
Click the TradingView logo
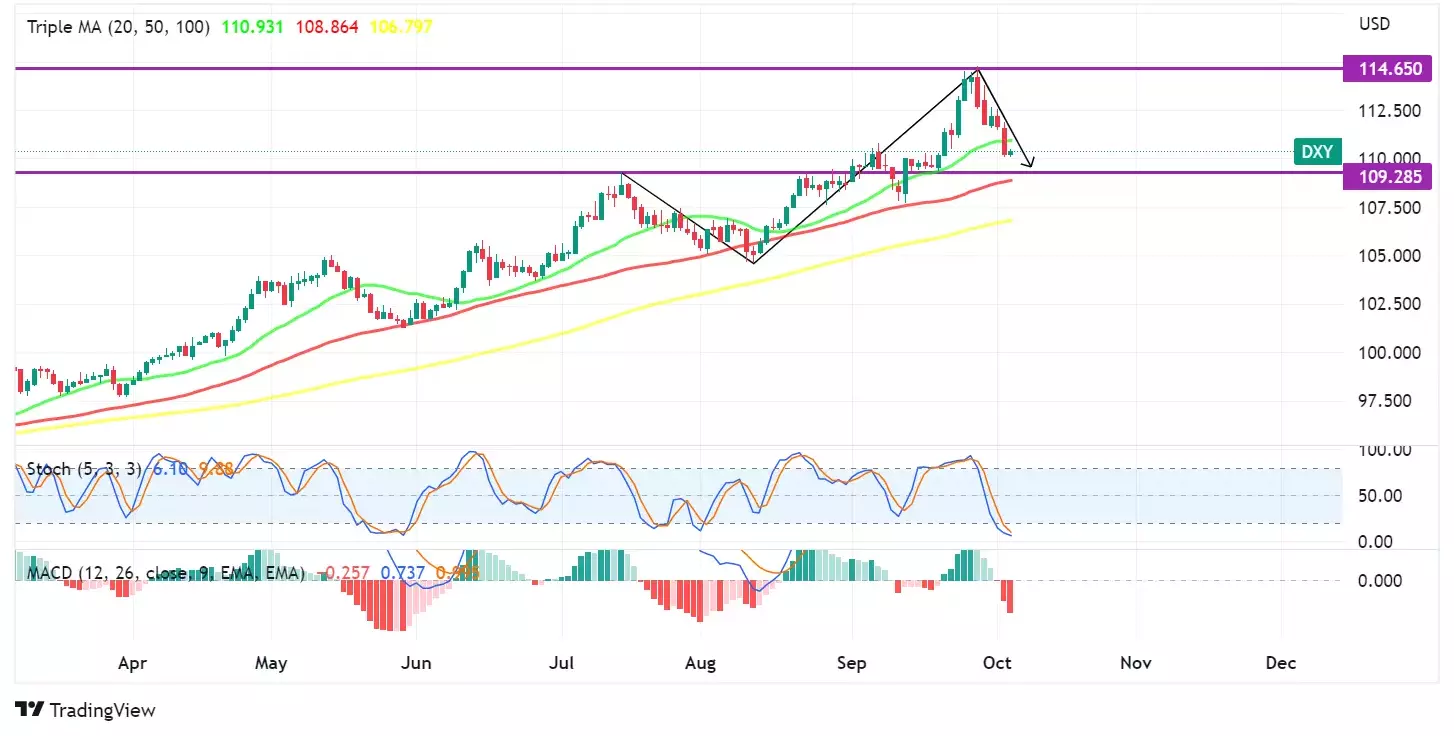point(86,710)
